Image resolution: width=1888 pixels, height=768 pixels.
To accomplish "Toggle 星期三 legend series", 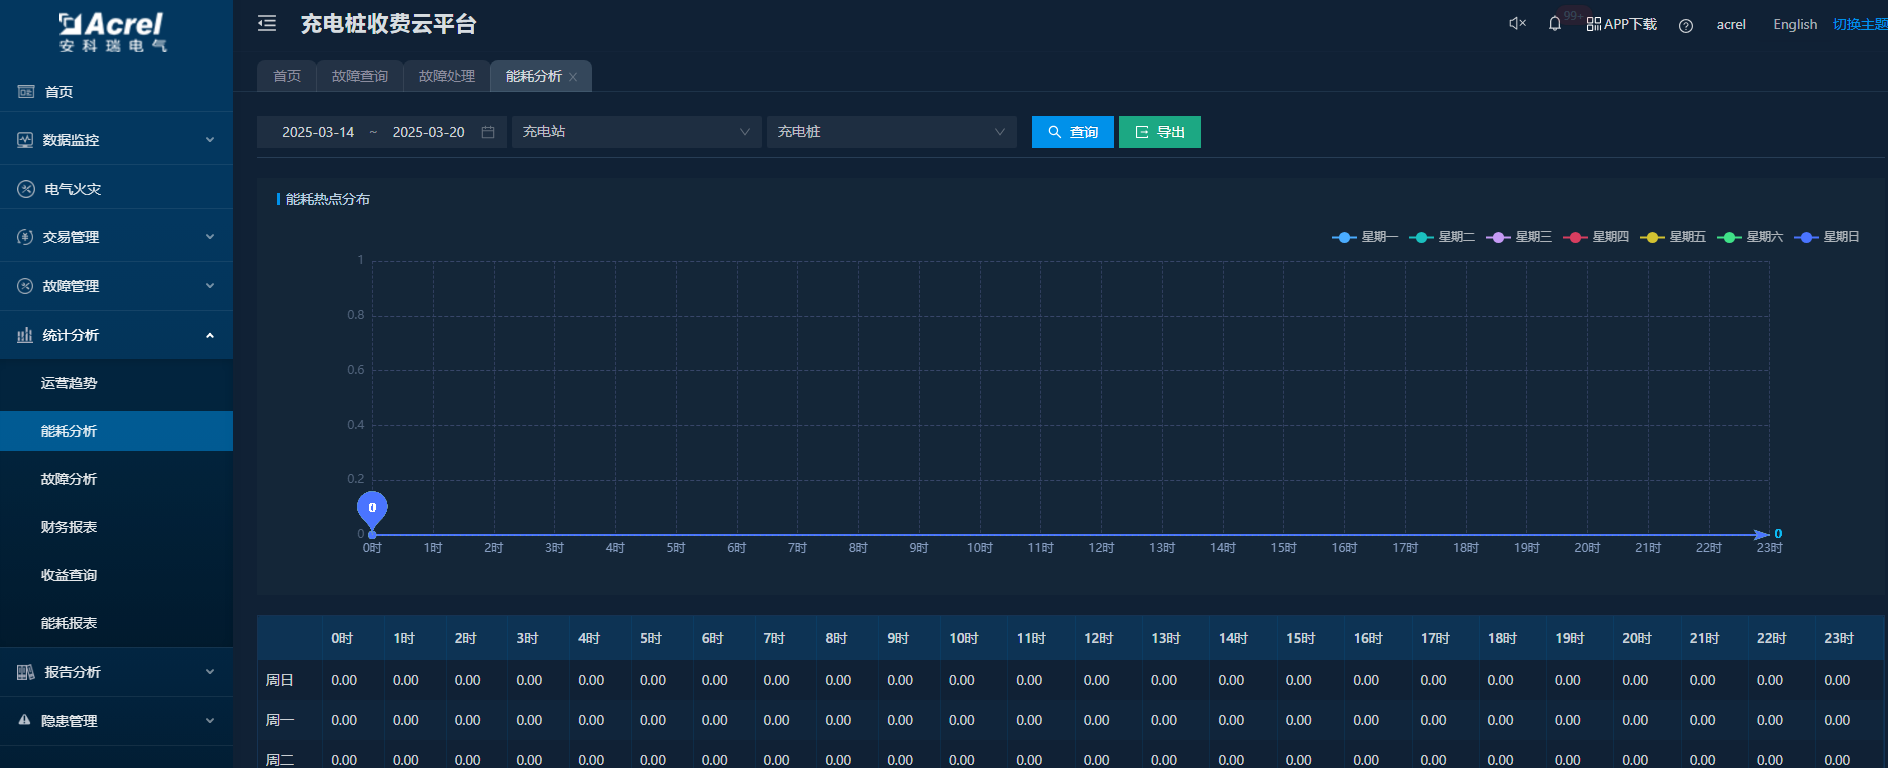I will [x=1518, y=237].
